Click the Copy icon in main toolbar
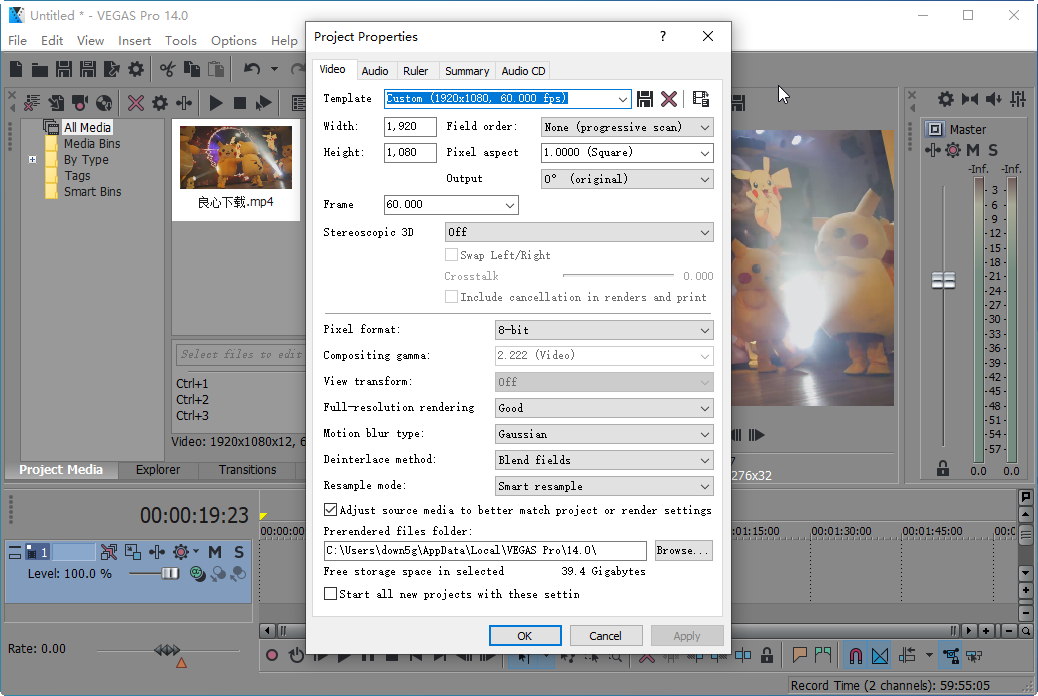This screenshot has height=696, width=1038. coord(191,69)
